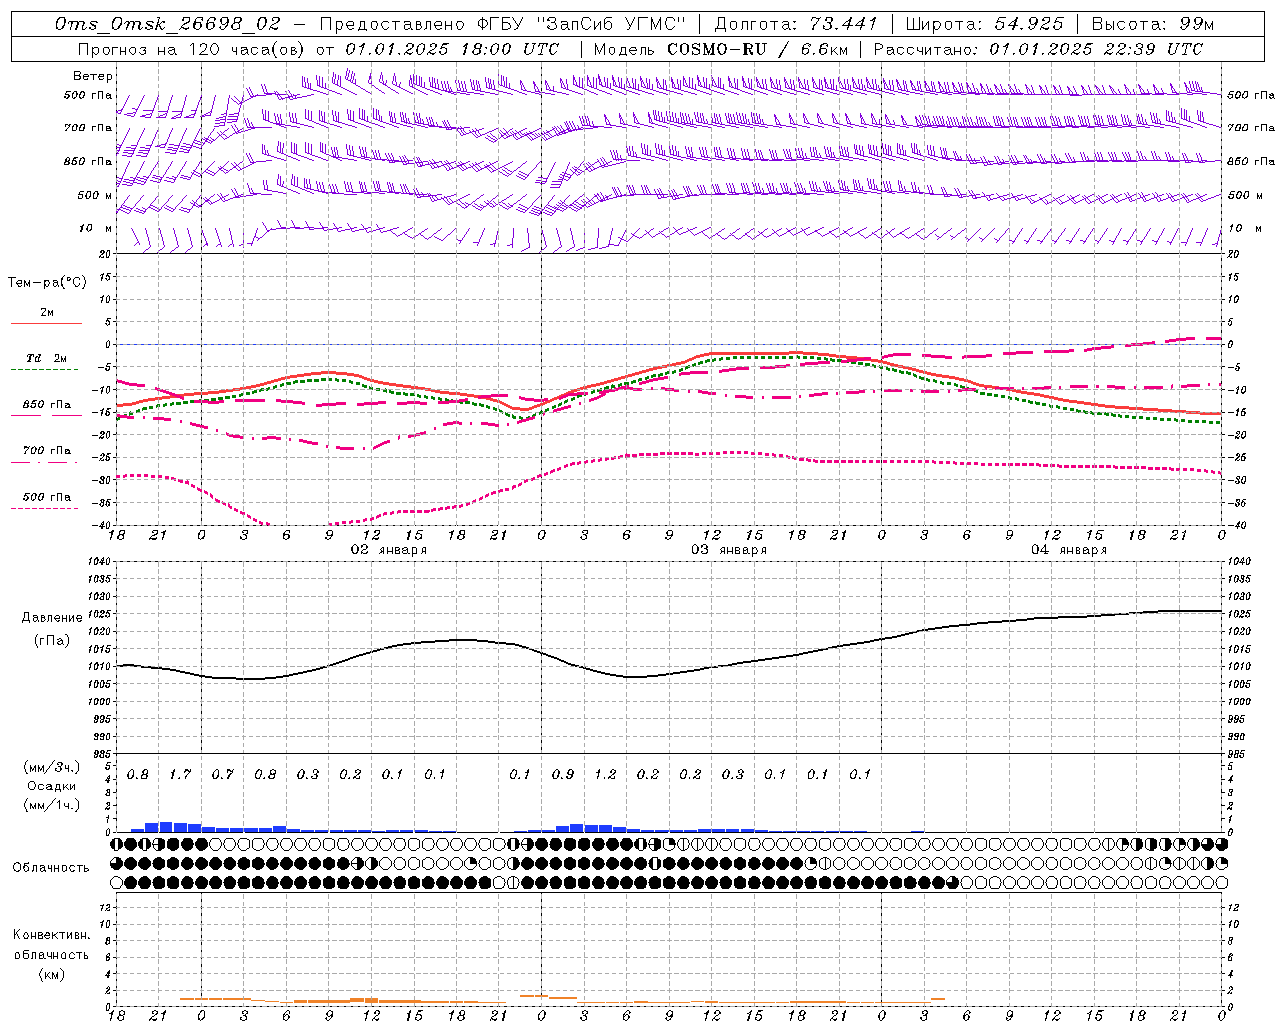Click the Давление pressure panel label

coord(52,617)
